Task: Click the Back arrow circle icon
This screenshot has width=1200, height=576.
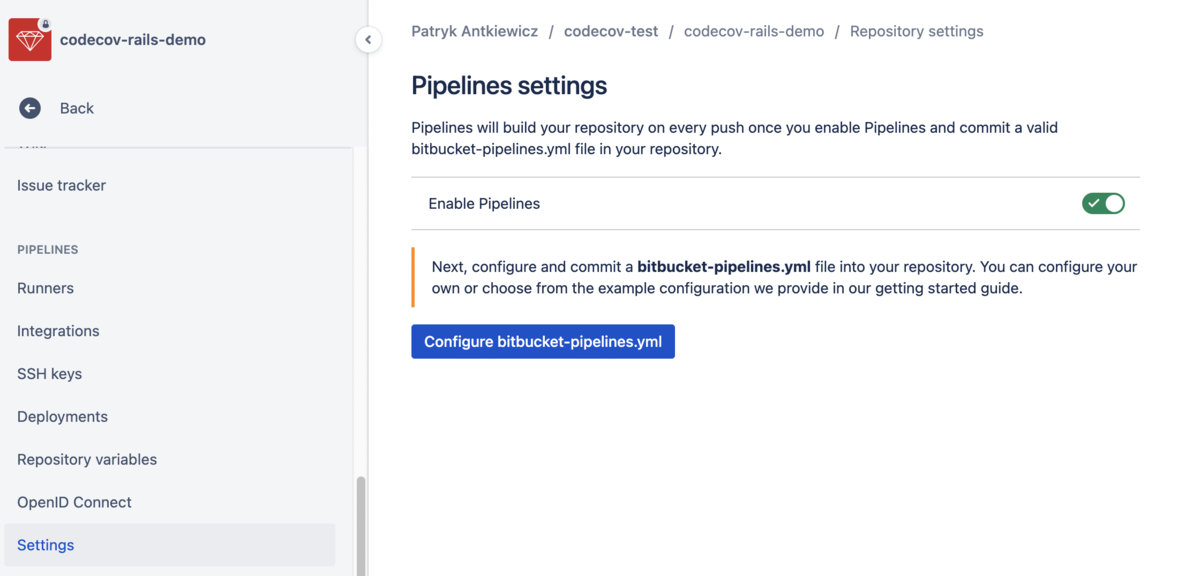Action: (x=30, y=108)
